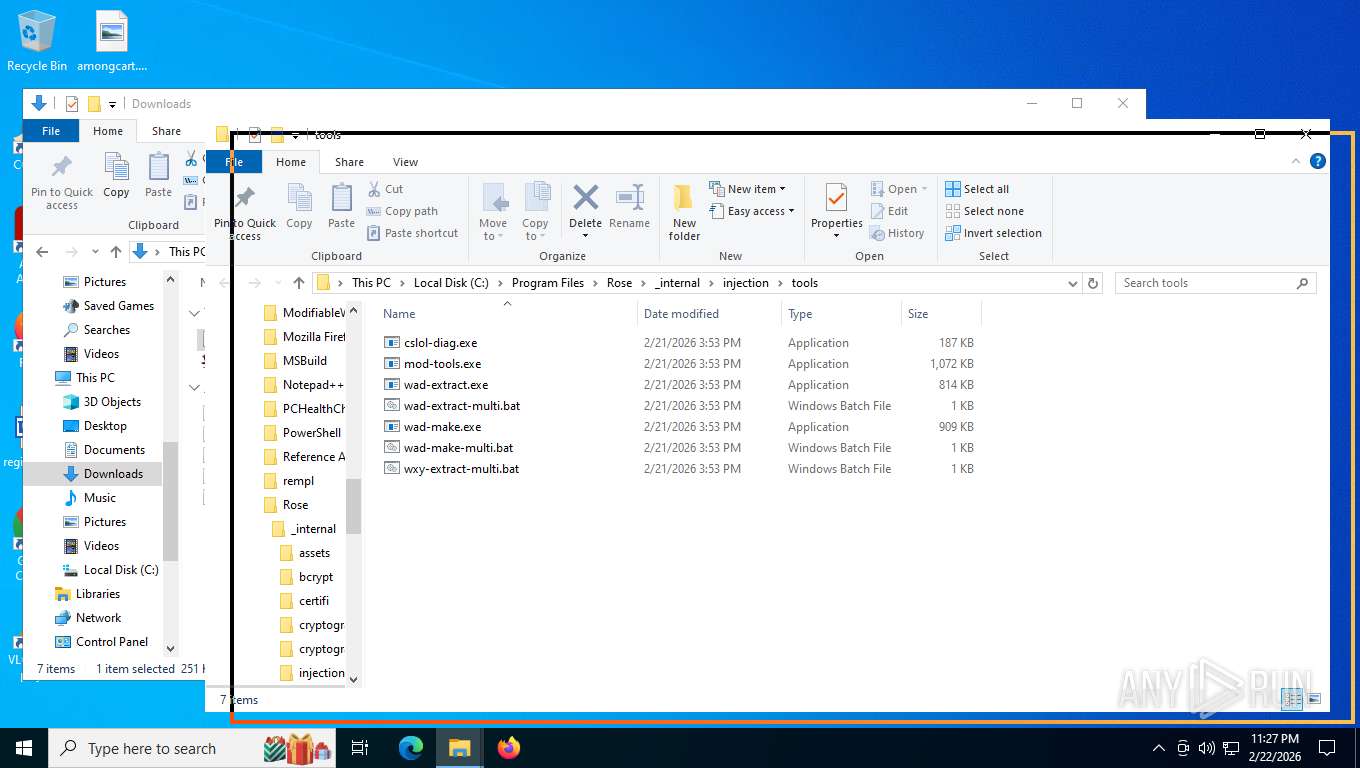1360x768 pixels.
Task: Click Select none in the ribbon
Action: 984,211
